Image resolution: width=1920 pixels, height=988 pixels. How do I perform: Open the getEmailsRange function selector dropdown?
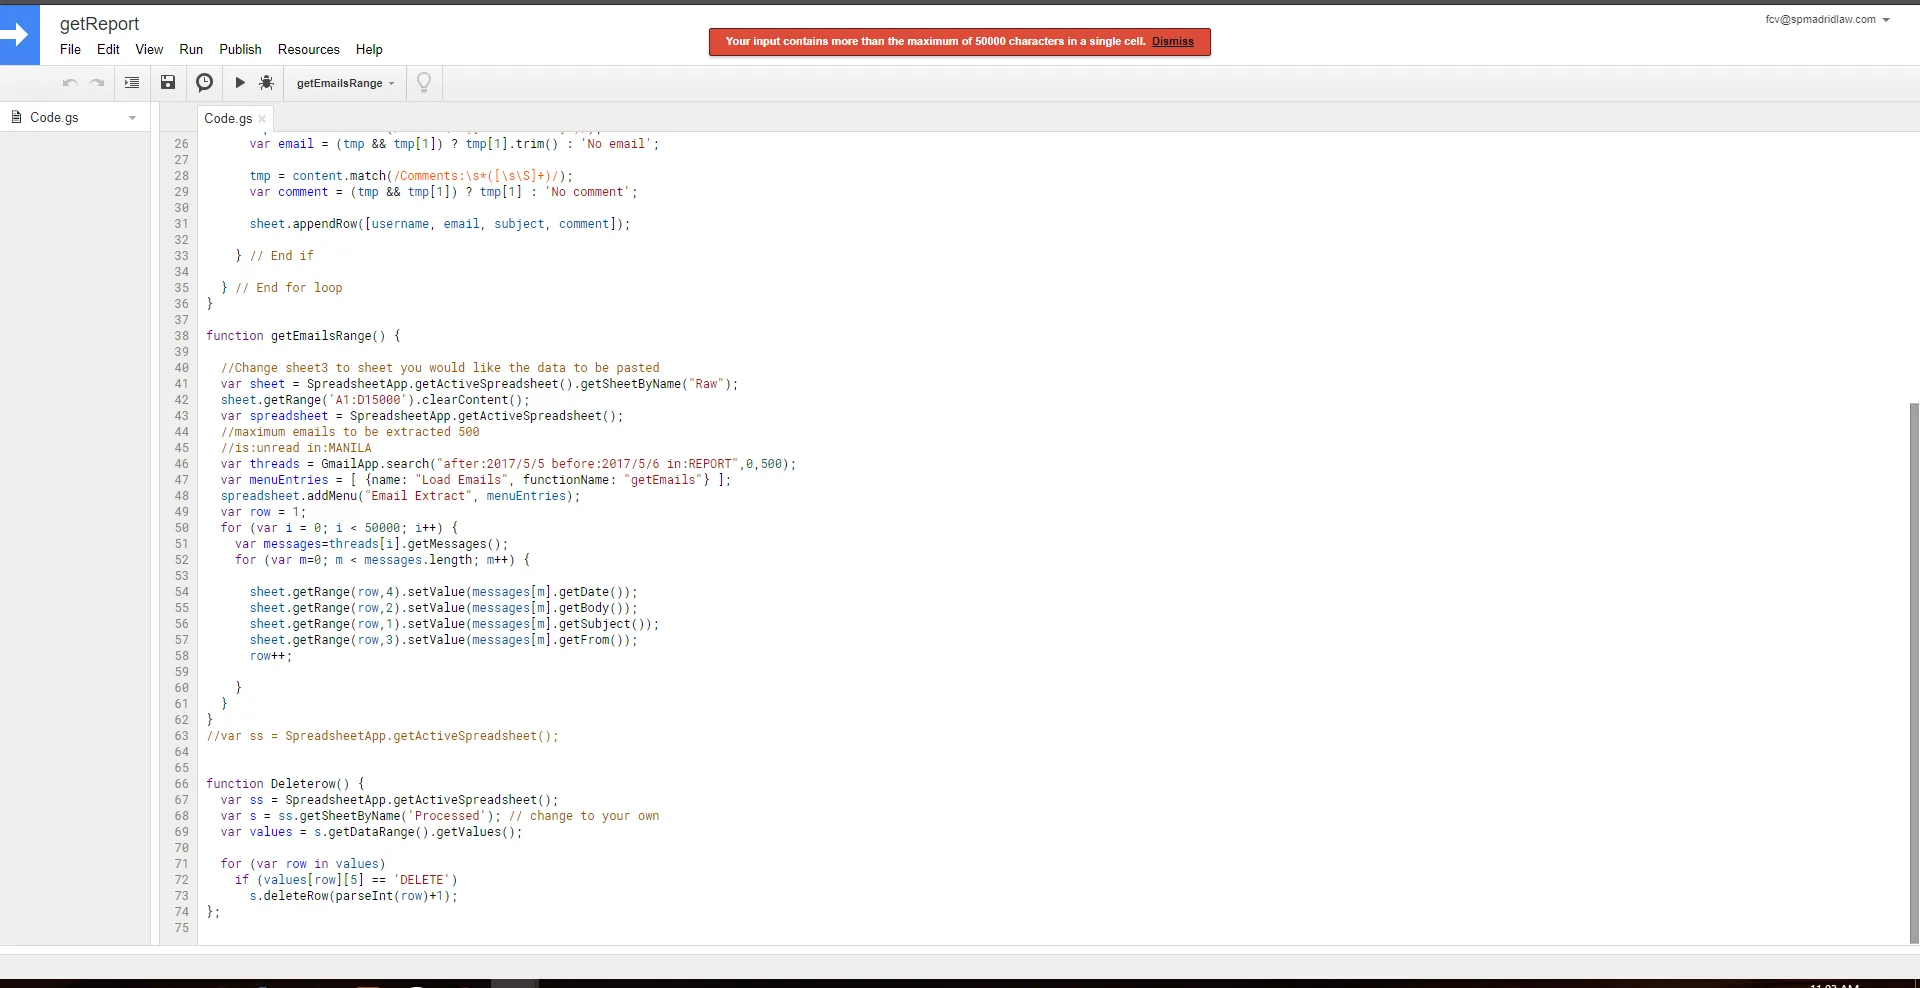tap(345, 83)
